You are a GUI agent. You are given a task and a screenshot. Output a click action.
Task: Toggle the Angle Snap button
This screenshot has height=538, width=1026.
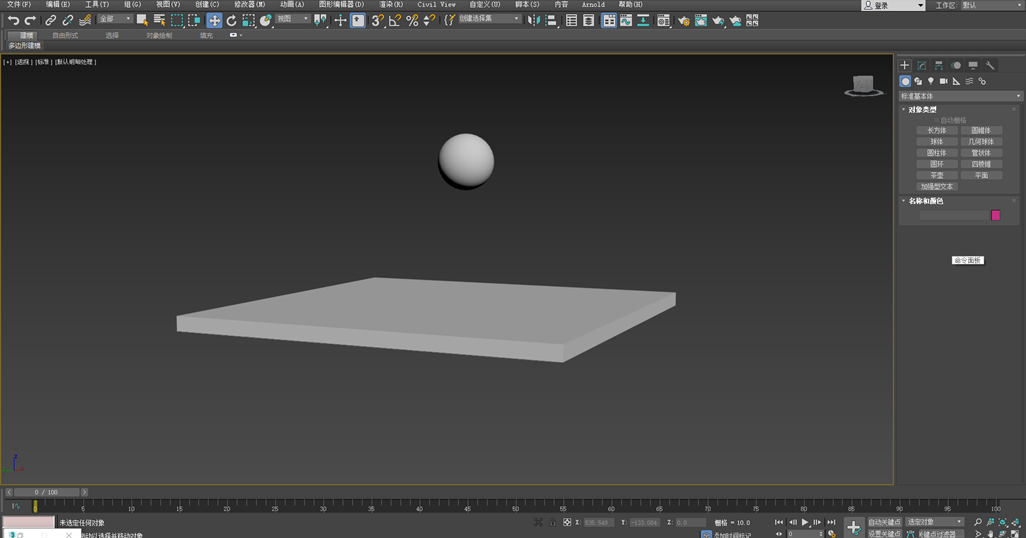point(395,20)
